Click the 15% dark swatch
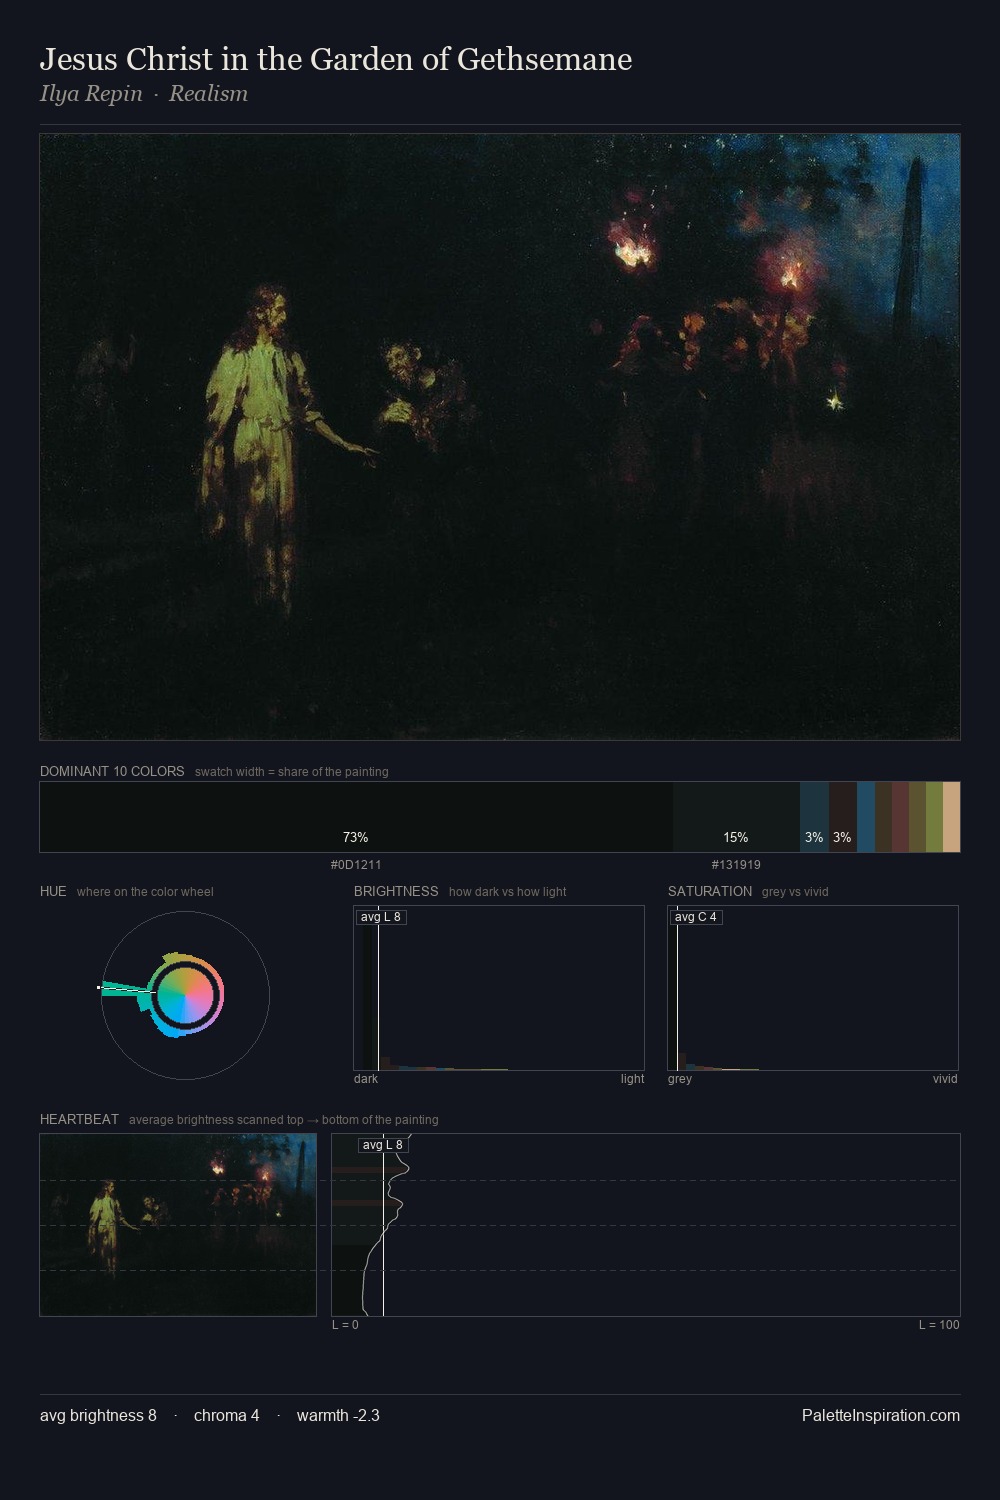Screen dimensions: 1000x1500 pos(736,817)
